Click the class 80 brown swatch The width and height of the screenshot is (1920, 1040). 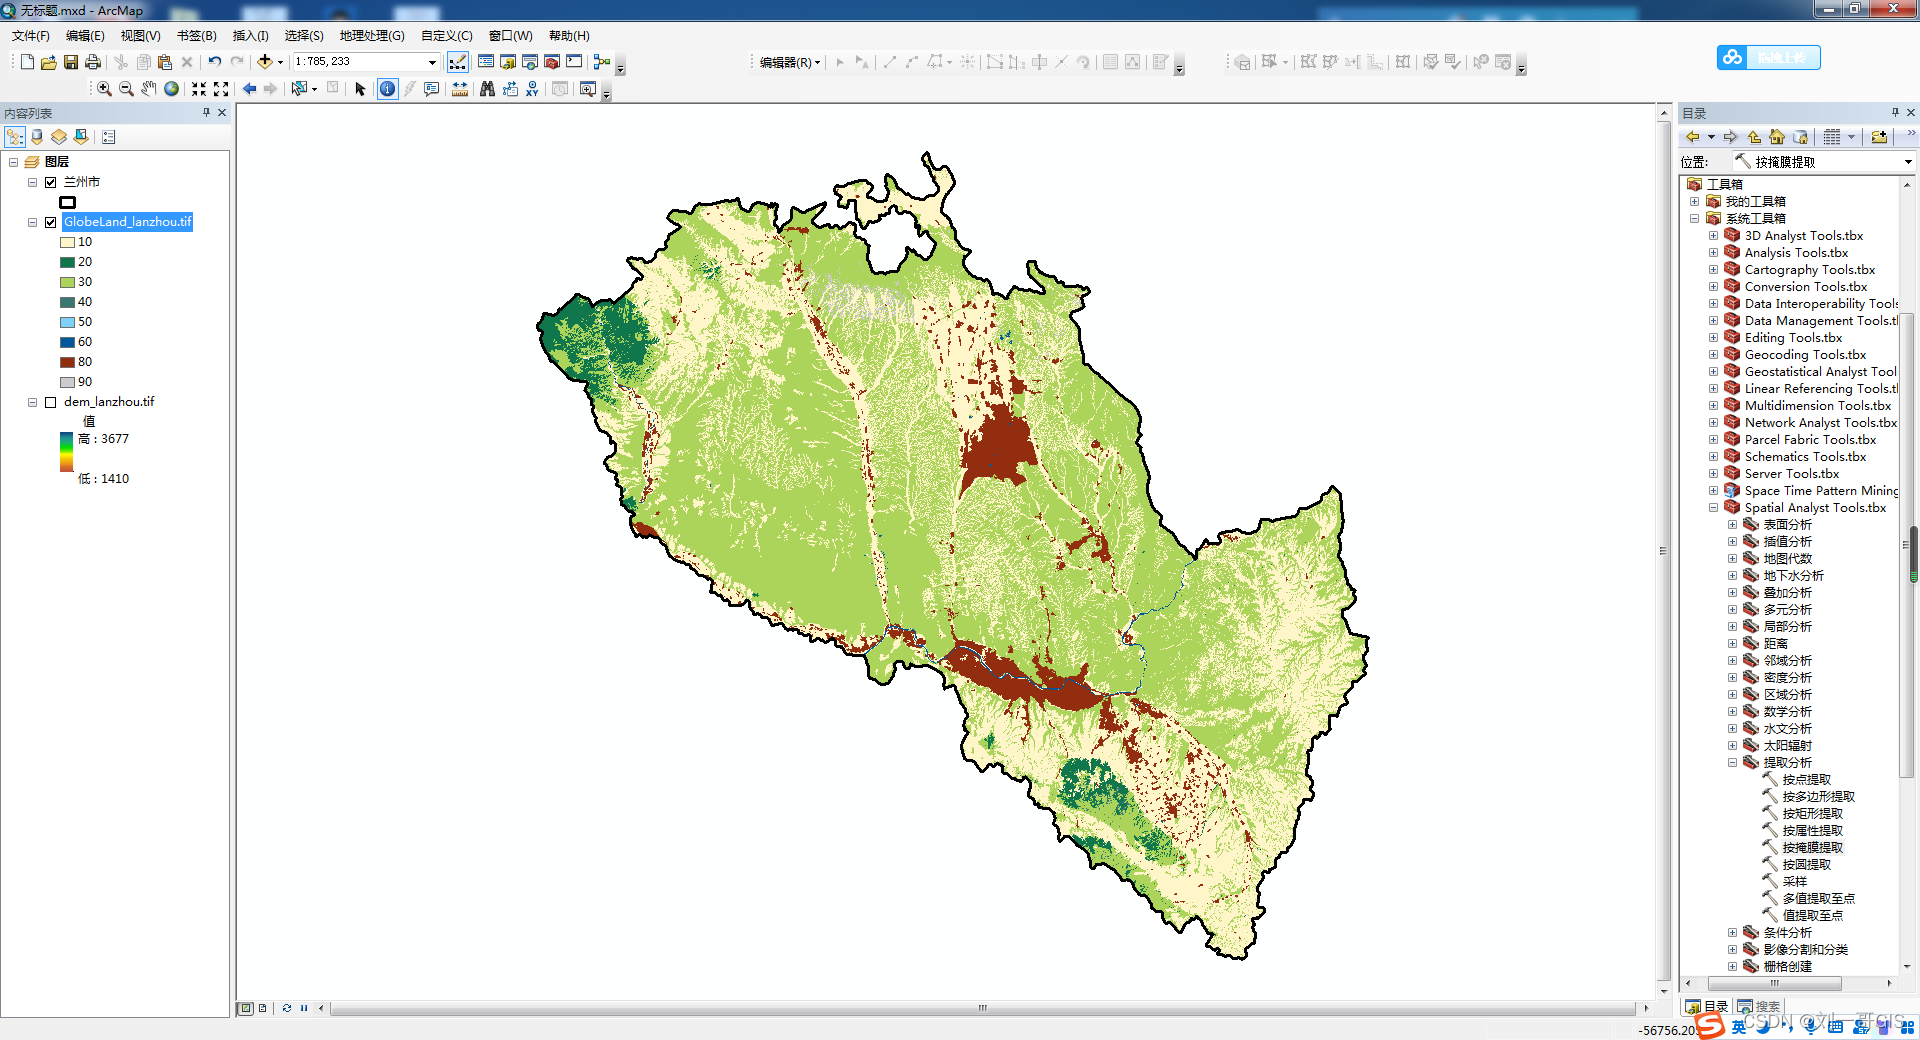tap(67, 362)
